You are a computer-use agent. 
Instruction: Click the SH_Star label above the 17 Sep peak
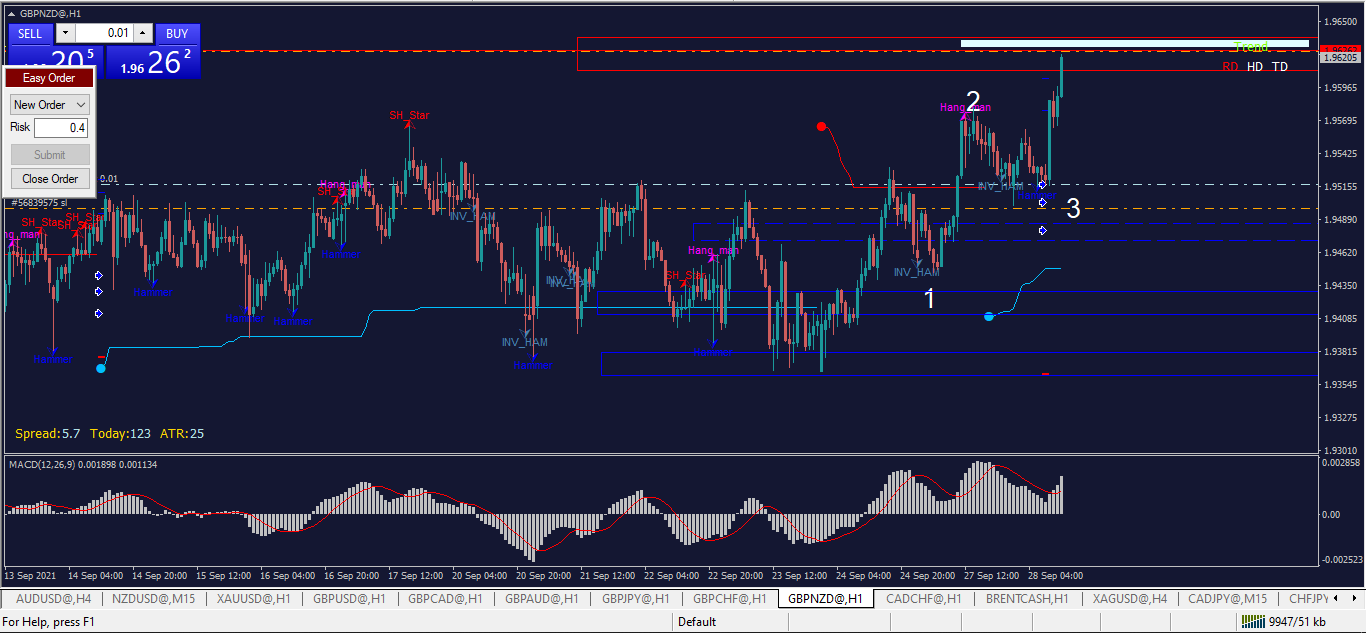tap(409, 116)
